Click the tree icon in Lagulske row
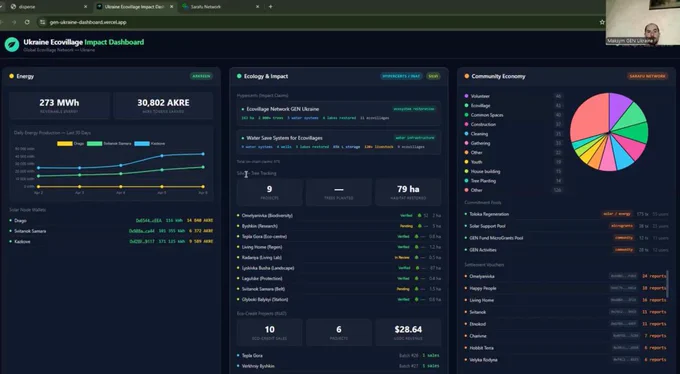 pyautogui.click(x=416, y=279)
